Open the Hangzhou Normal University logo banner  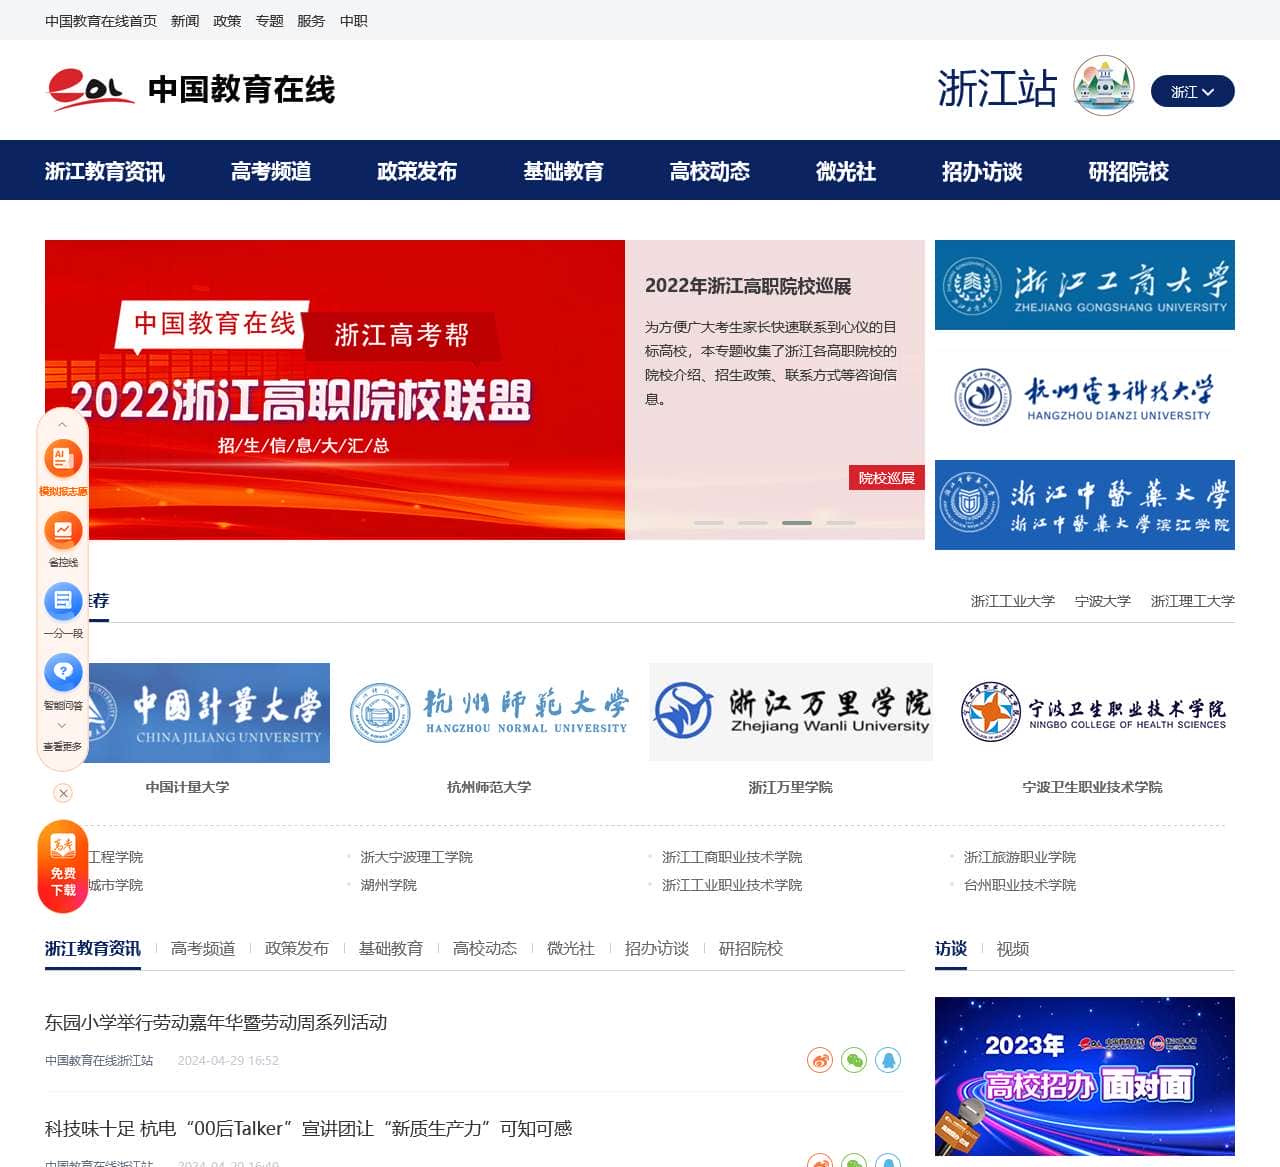click(x=490, y=713)
